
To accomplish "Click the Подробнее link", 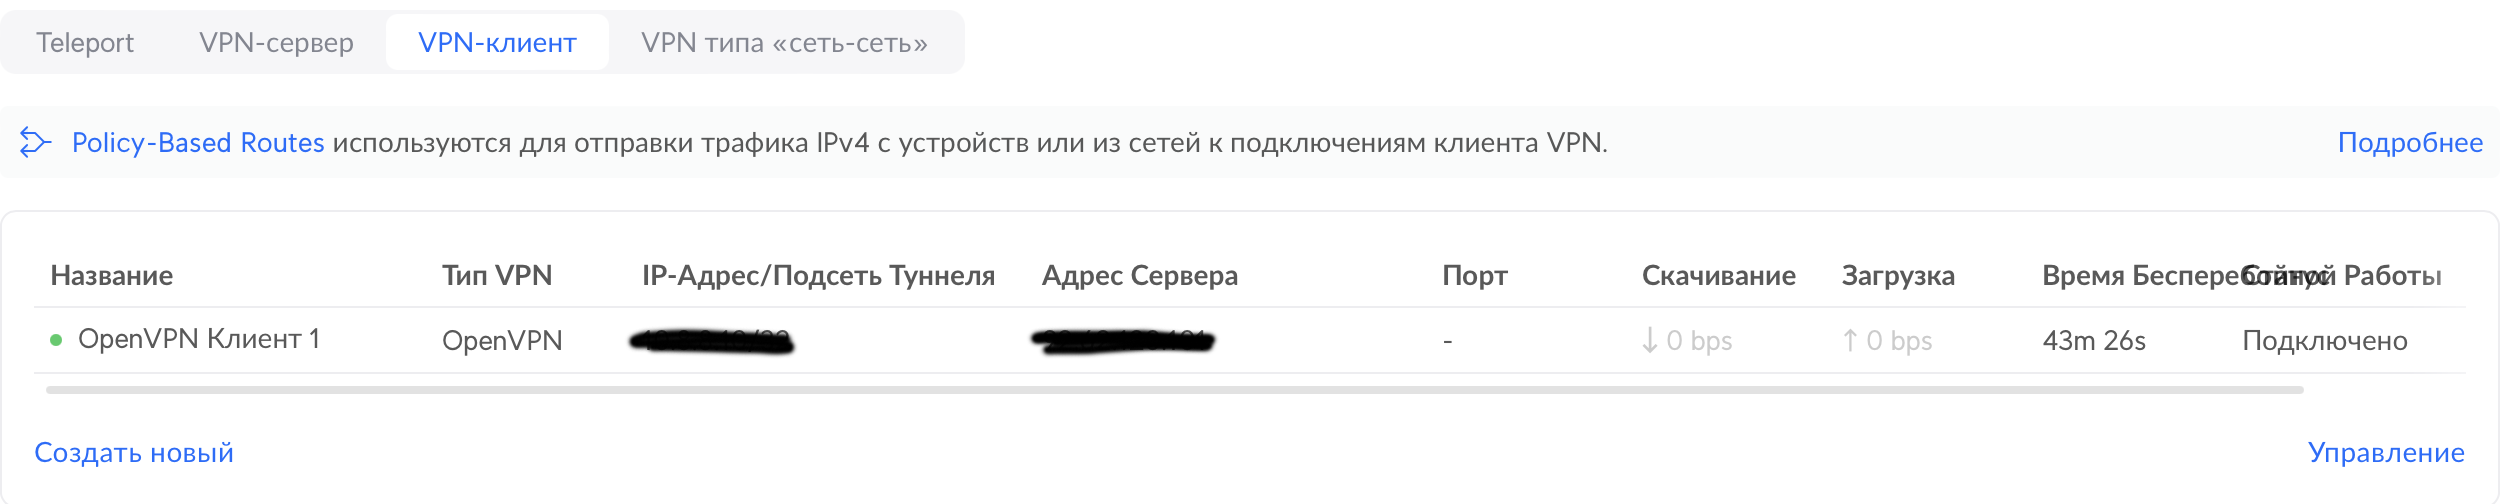I will pyautogui.click(x=2410, y=143).
